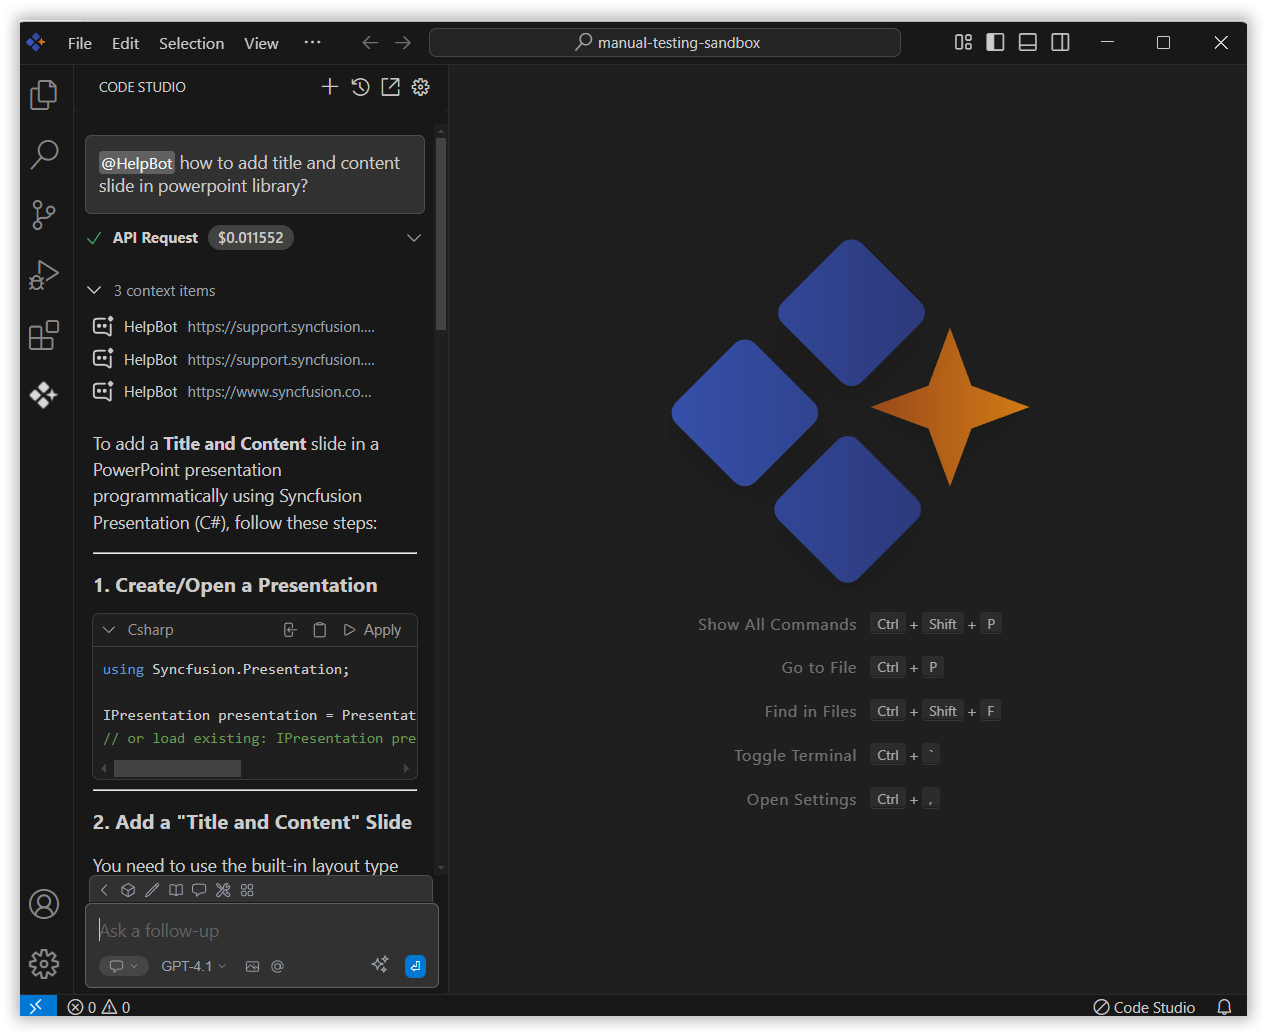Toggle the bottom panel visibility

point(1027,42)
